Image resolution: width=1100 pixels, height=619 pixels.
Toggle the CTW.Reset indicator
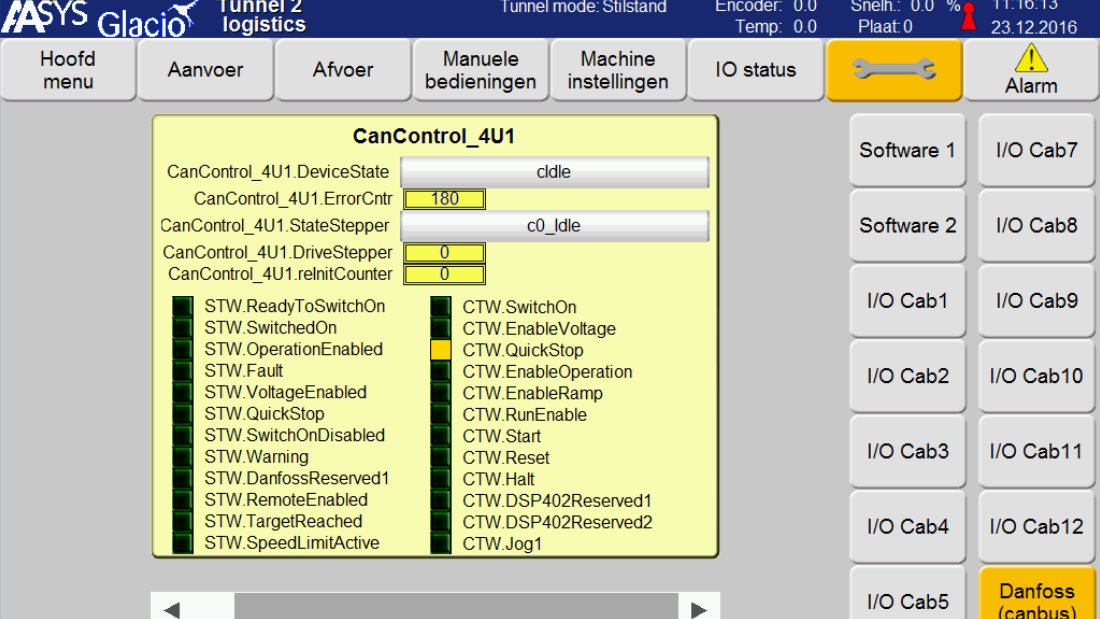(440, 458)
